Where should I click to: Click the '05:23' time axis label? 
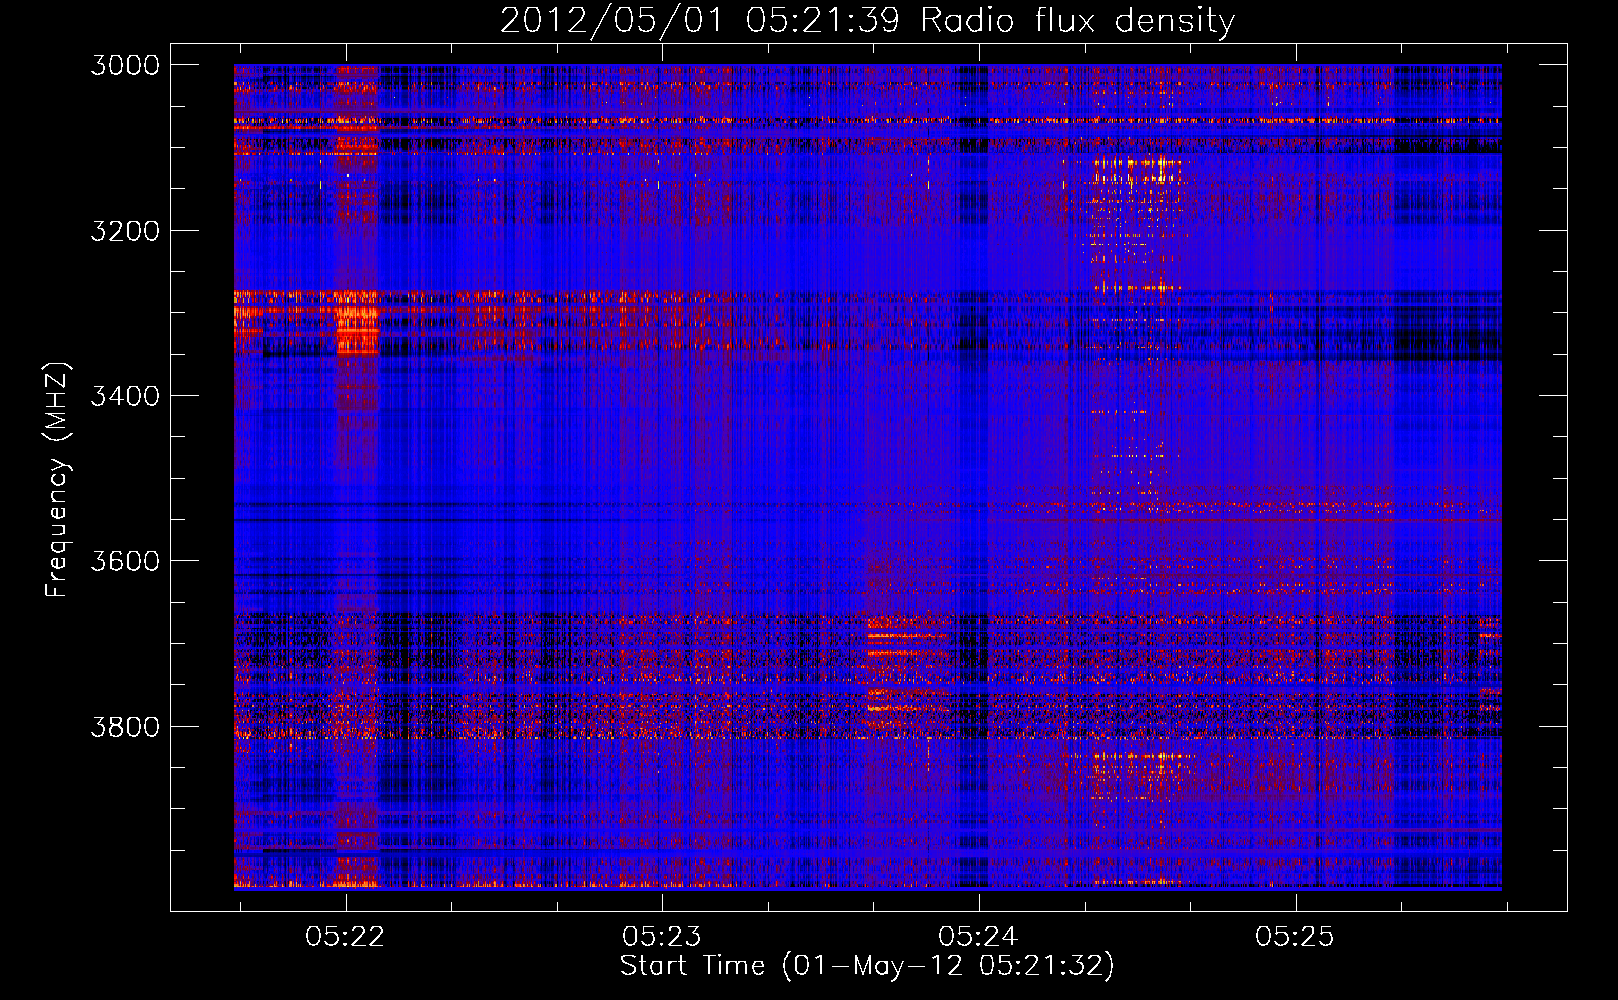pos(661,936)
